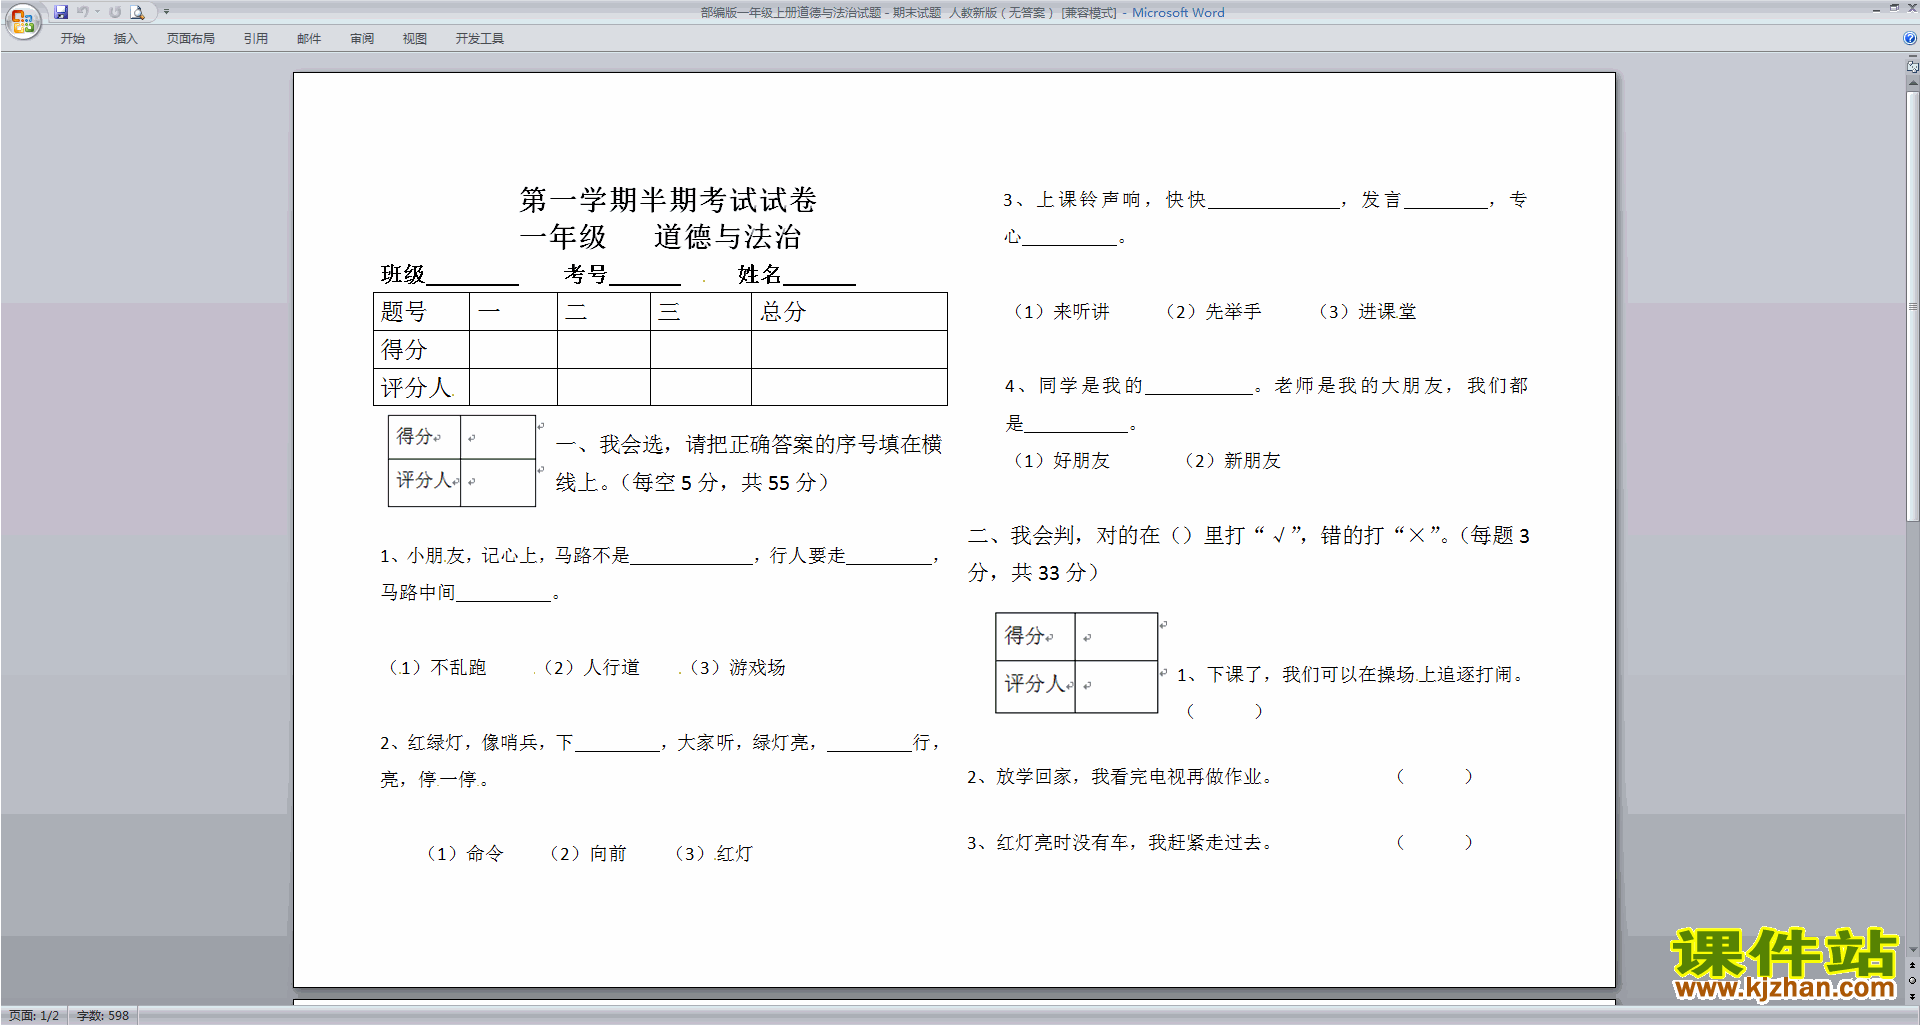Click the Previous Page double-up arrow
Viewport: 1920px width, 1025px height.
(x=1912, y=966)
